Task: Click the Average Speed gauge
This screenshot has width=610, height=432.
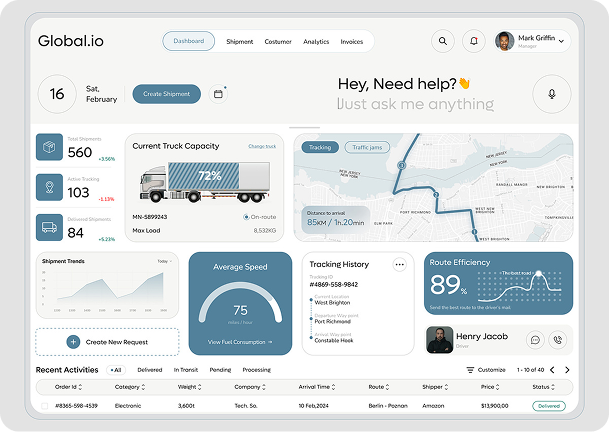Action: pos(240,305)
